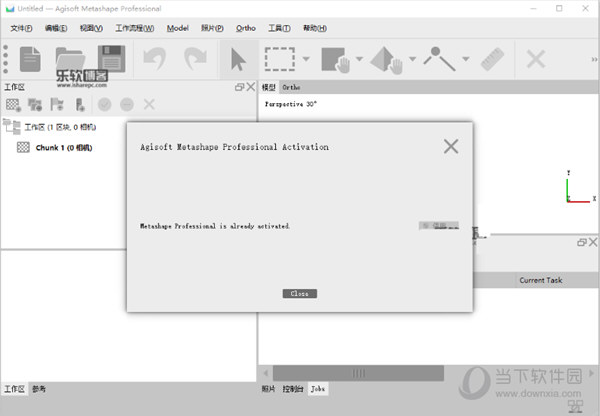The width and height of the screenshot is (600, 416).
Task: Switch to the 控制台 bottom tab
Action: pos(293,389)
